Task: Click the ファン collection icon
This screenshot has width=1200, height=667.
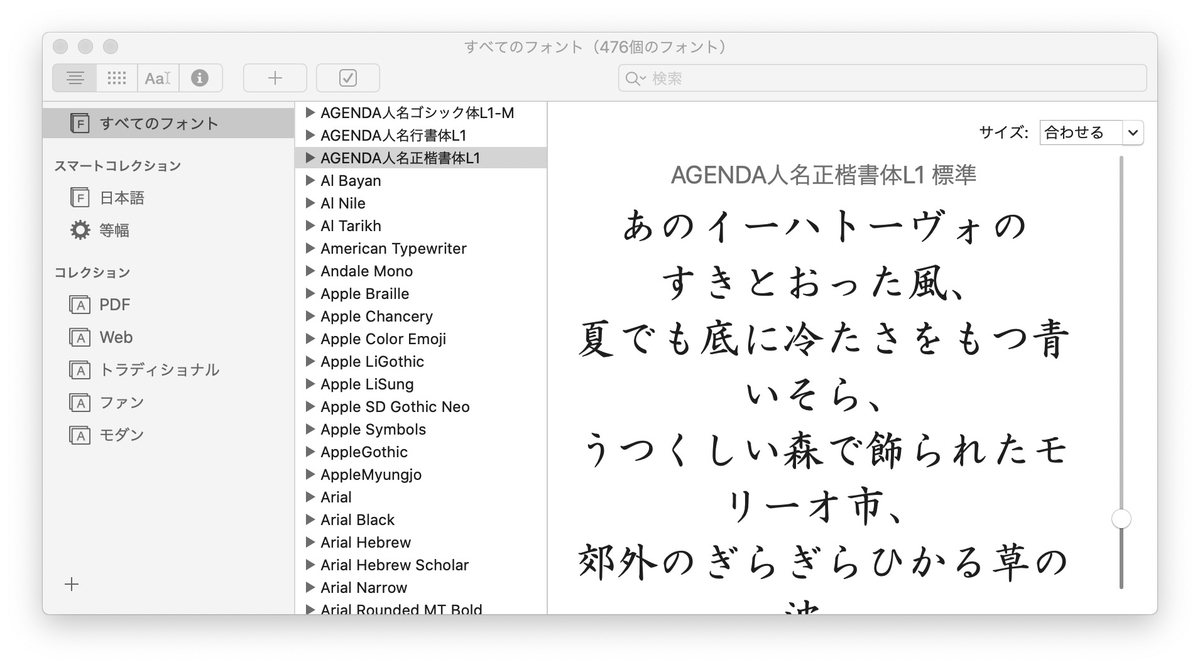Action: pos(80,402)
